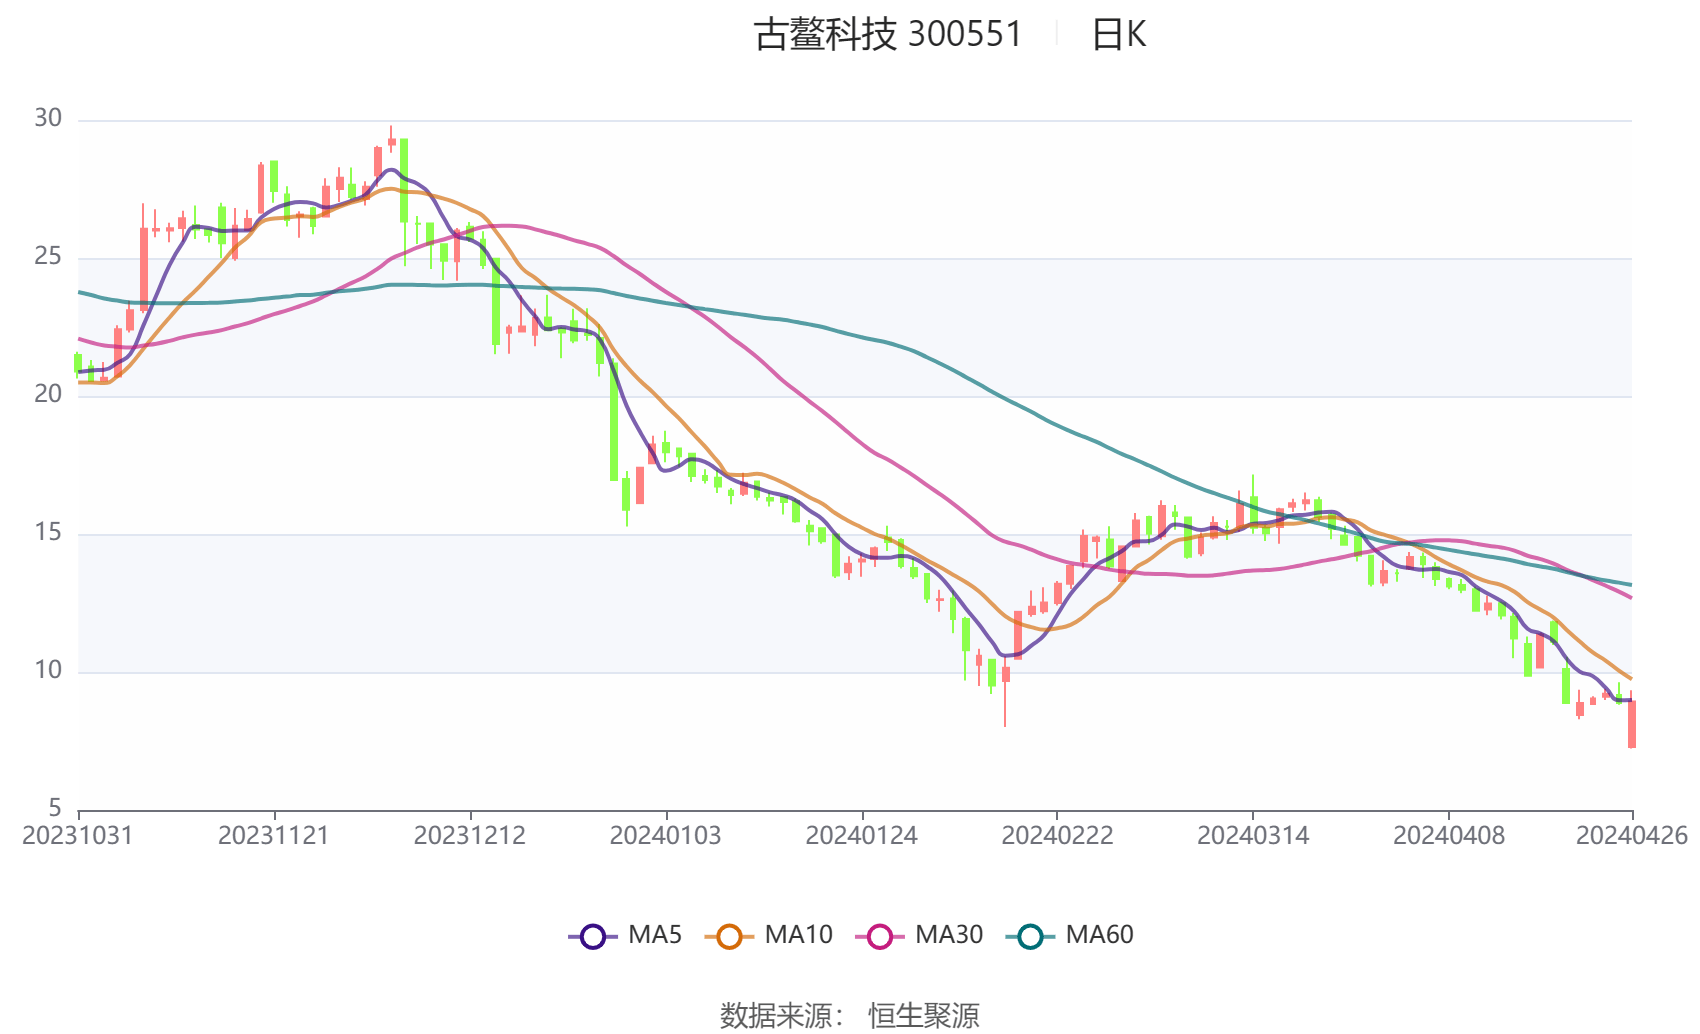1700x1034 pixels.
Task: Click the 20240222 date axis label
Action: pos(1057,835)
